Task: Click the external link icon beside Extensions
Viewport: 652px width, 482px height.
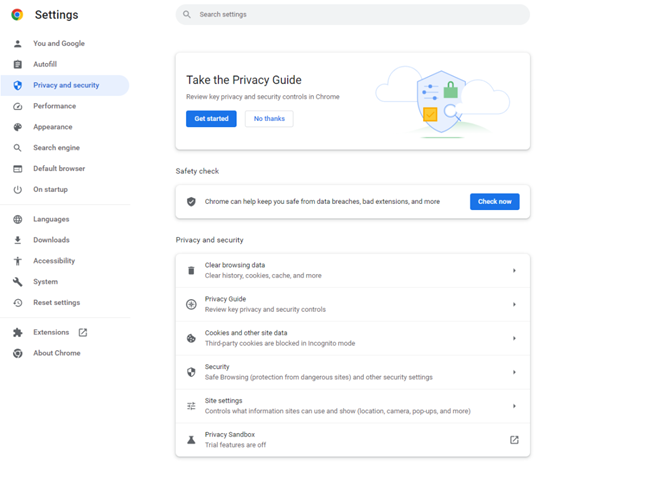Action: click(83, 332)
